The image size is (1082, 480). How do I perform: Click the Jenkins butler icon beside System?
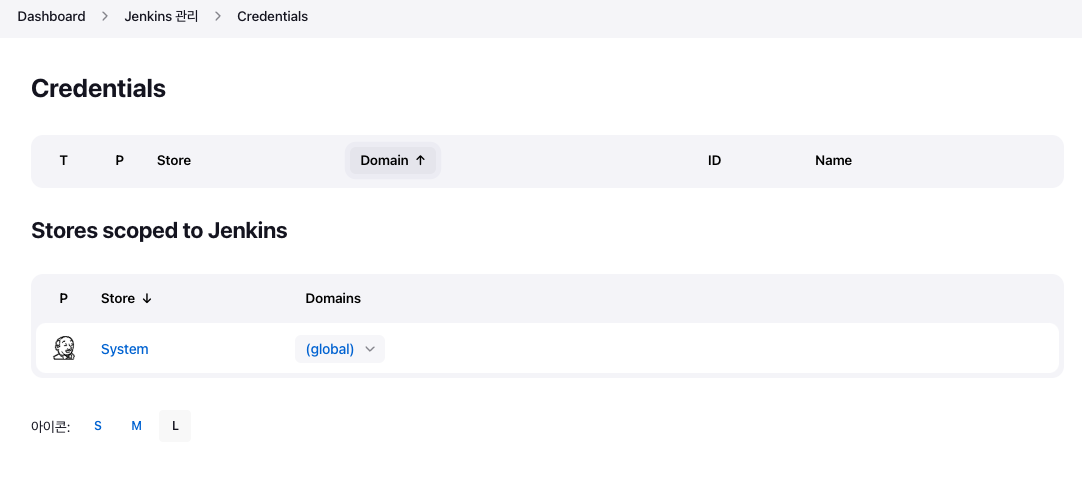pos(64,348)
